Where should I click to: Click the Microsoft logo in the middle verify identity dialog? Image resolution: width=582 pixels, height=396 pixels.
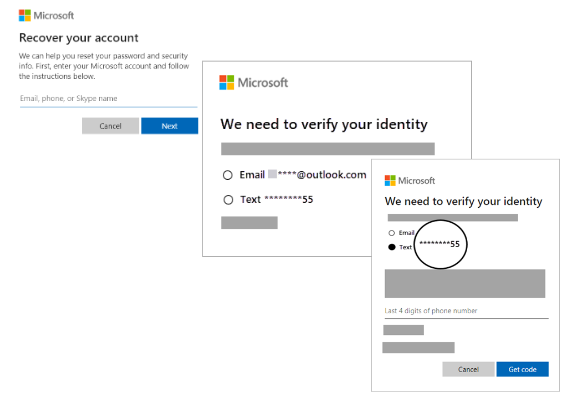[254, 82]
